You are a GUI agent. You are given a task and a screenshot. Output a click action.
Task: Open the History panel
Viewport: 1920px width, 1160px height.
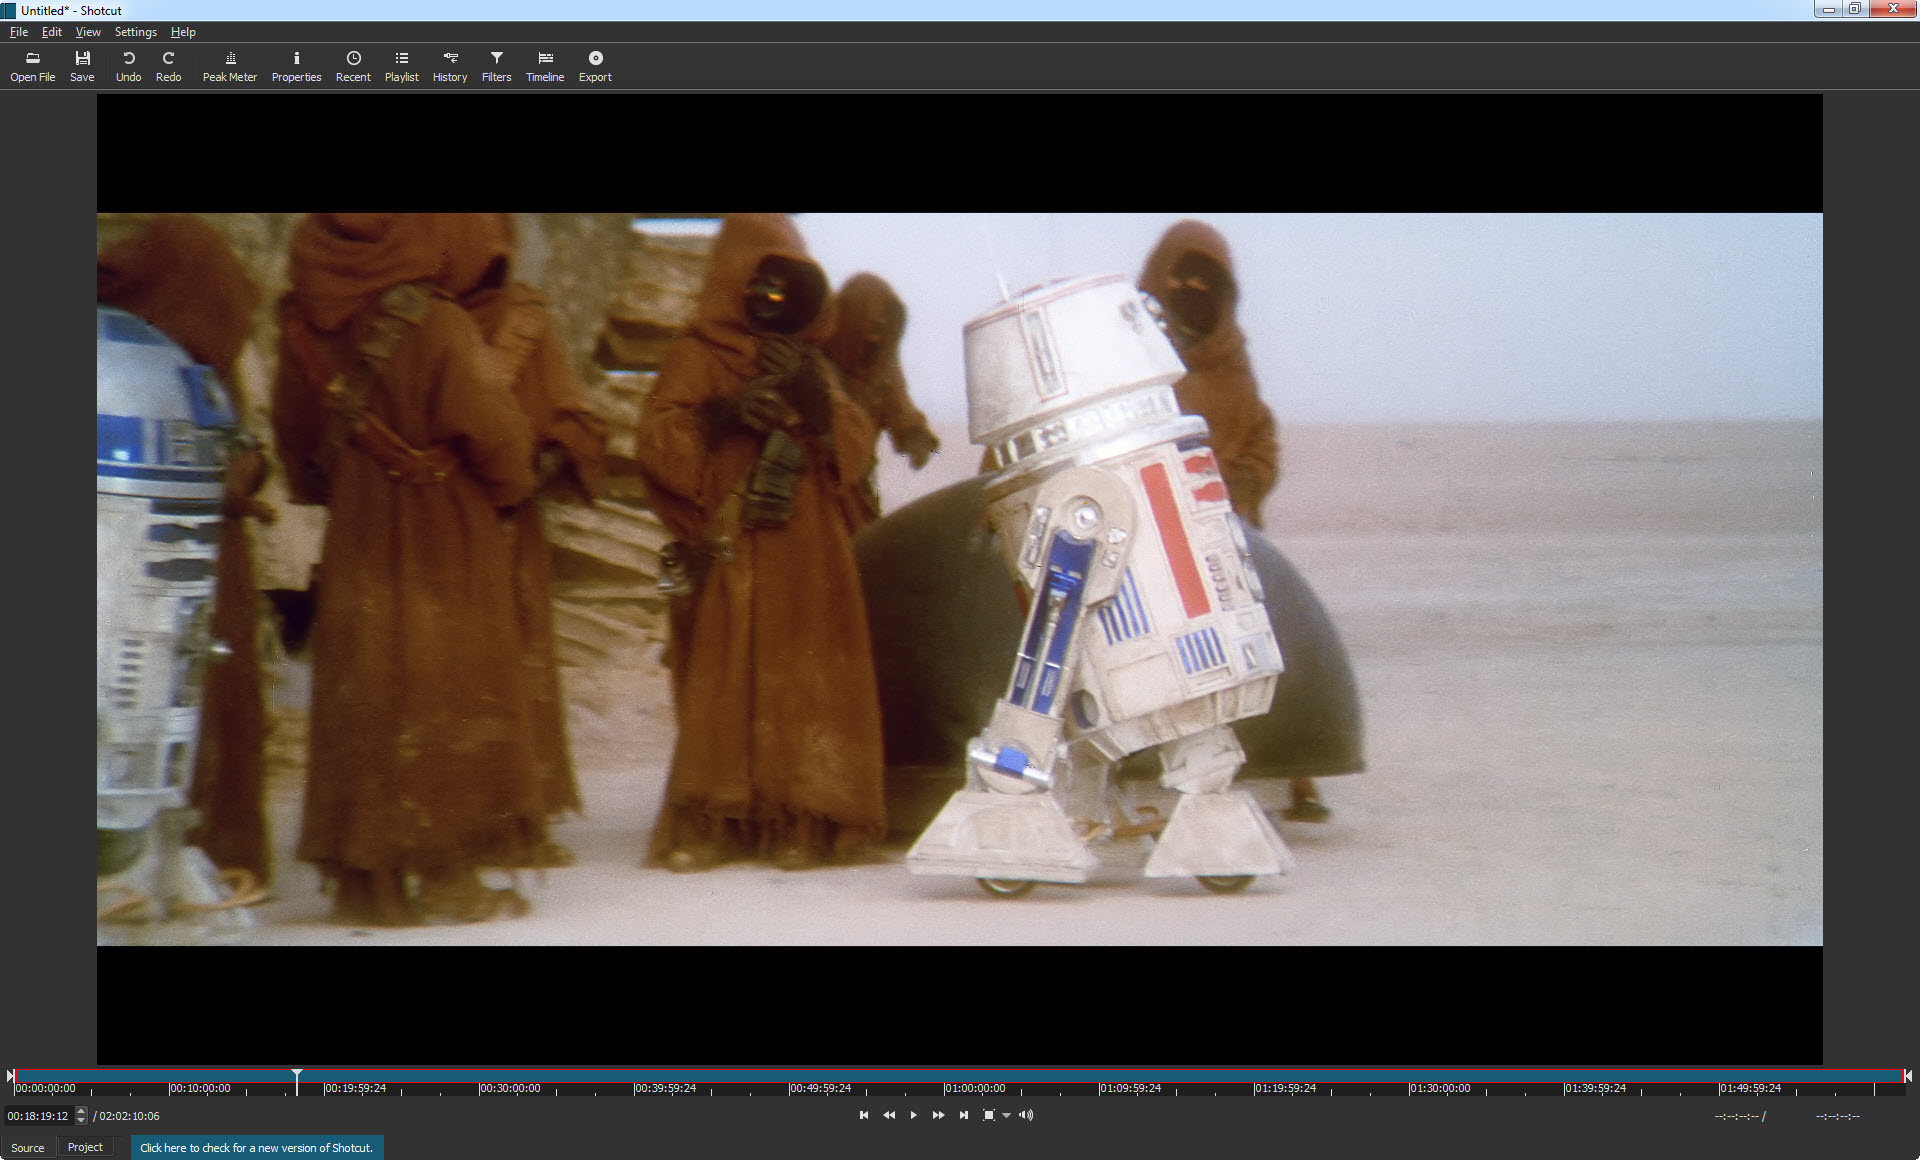(x=450, y=66)
